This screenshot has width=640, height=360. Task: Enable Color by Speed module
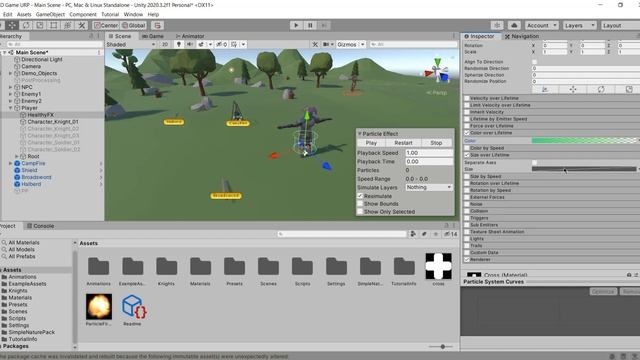(x=467, y=148)
